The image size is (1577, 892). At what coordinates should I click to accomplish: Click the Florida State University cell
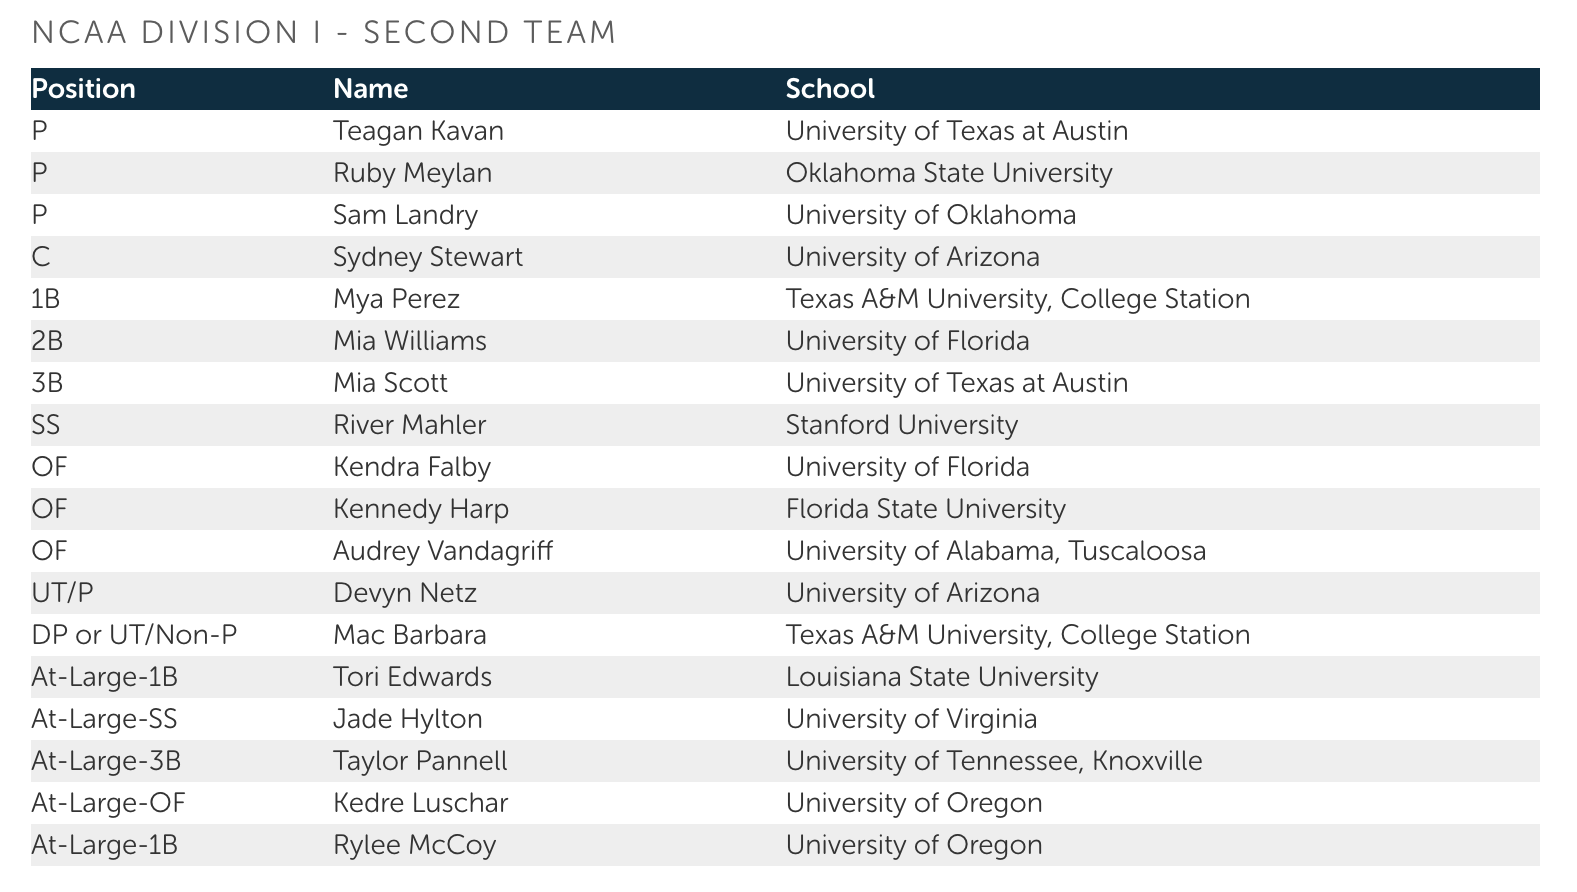click(x=925, y=509)
